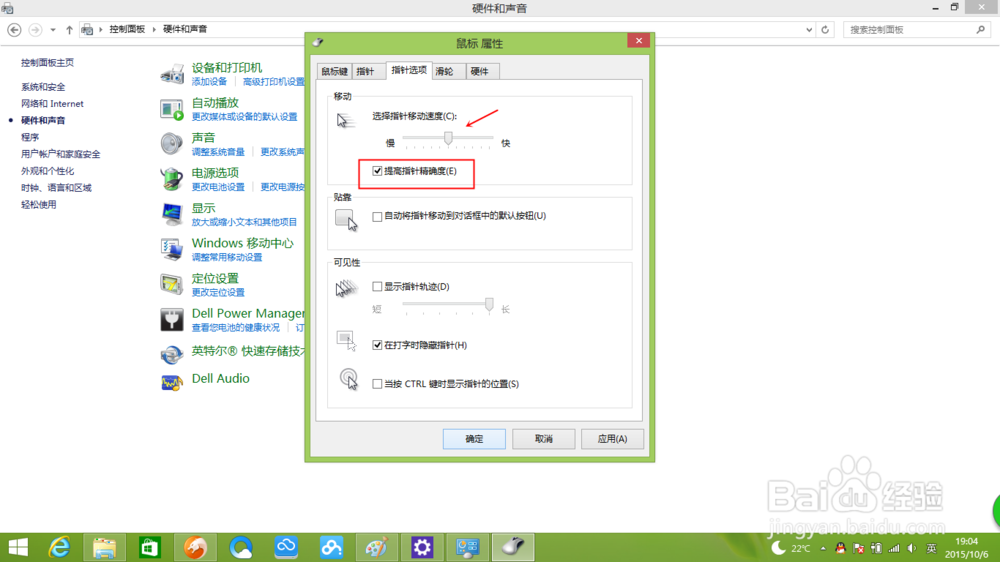Select the 指针选项 tab
The width and height of the screenshot is (1000, 562).
click(409, 70)
